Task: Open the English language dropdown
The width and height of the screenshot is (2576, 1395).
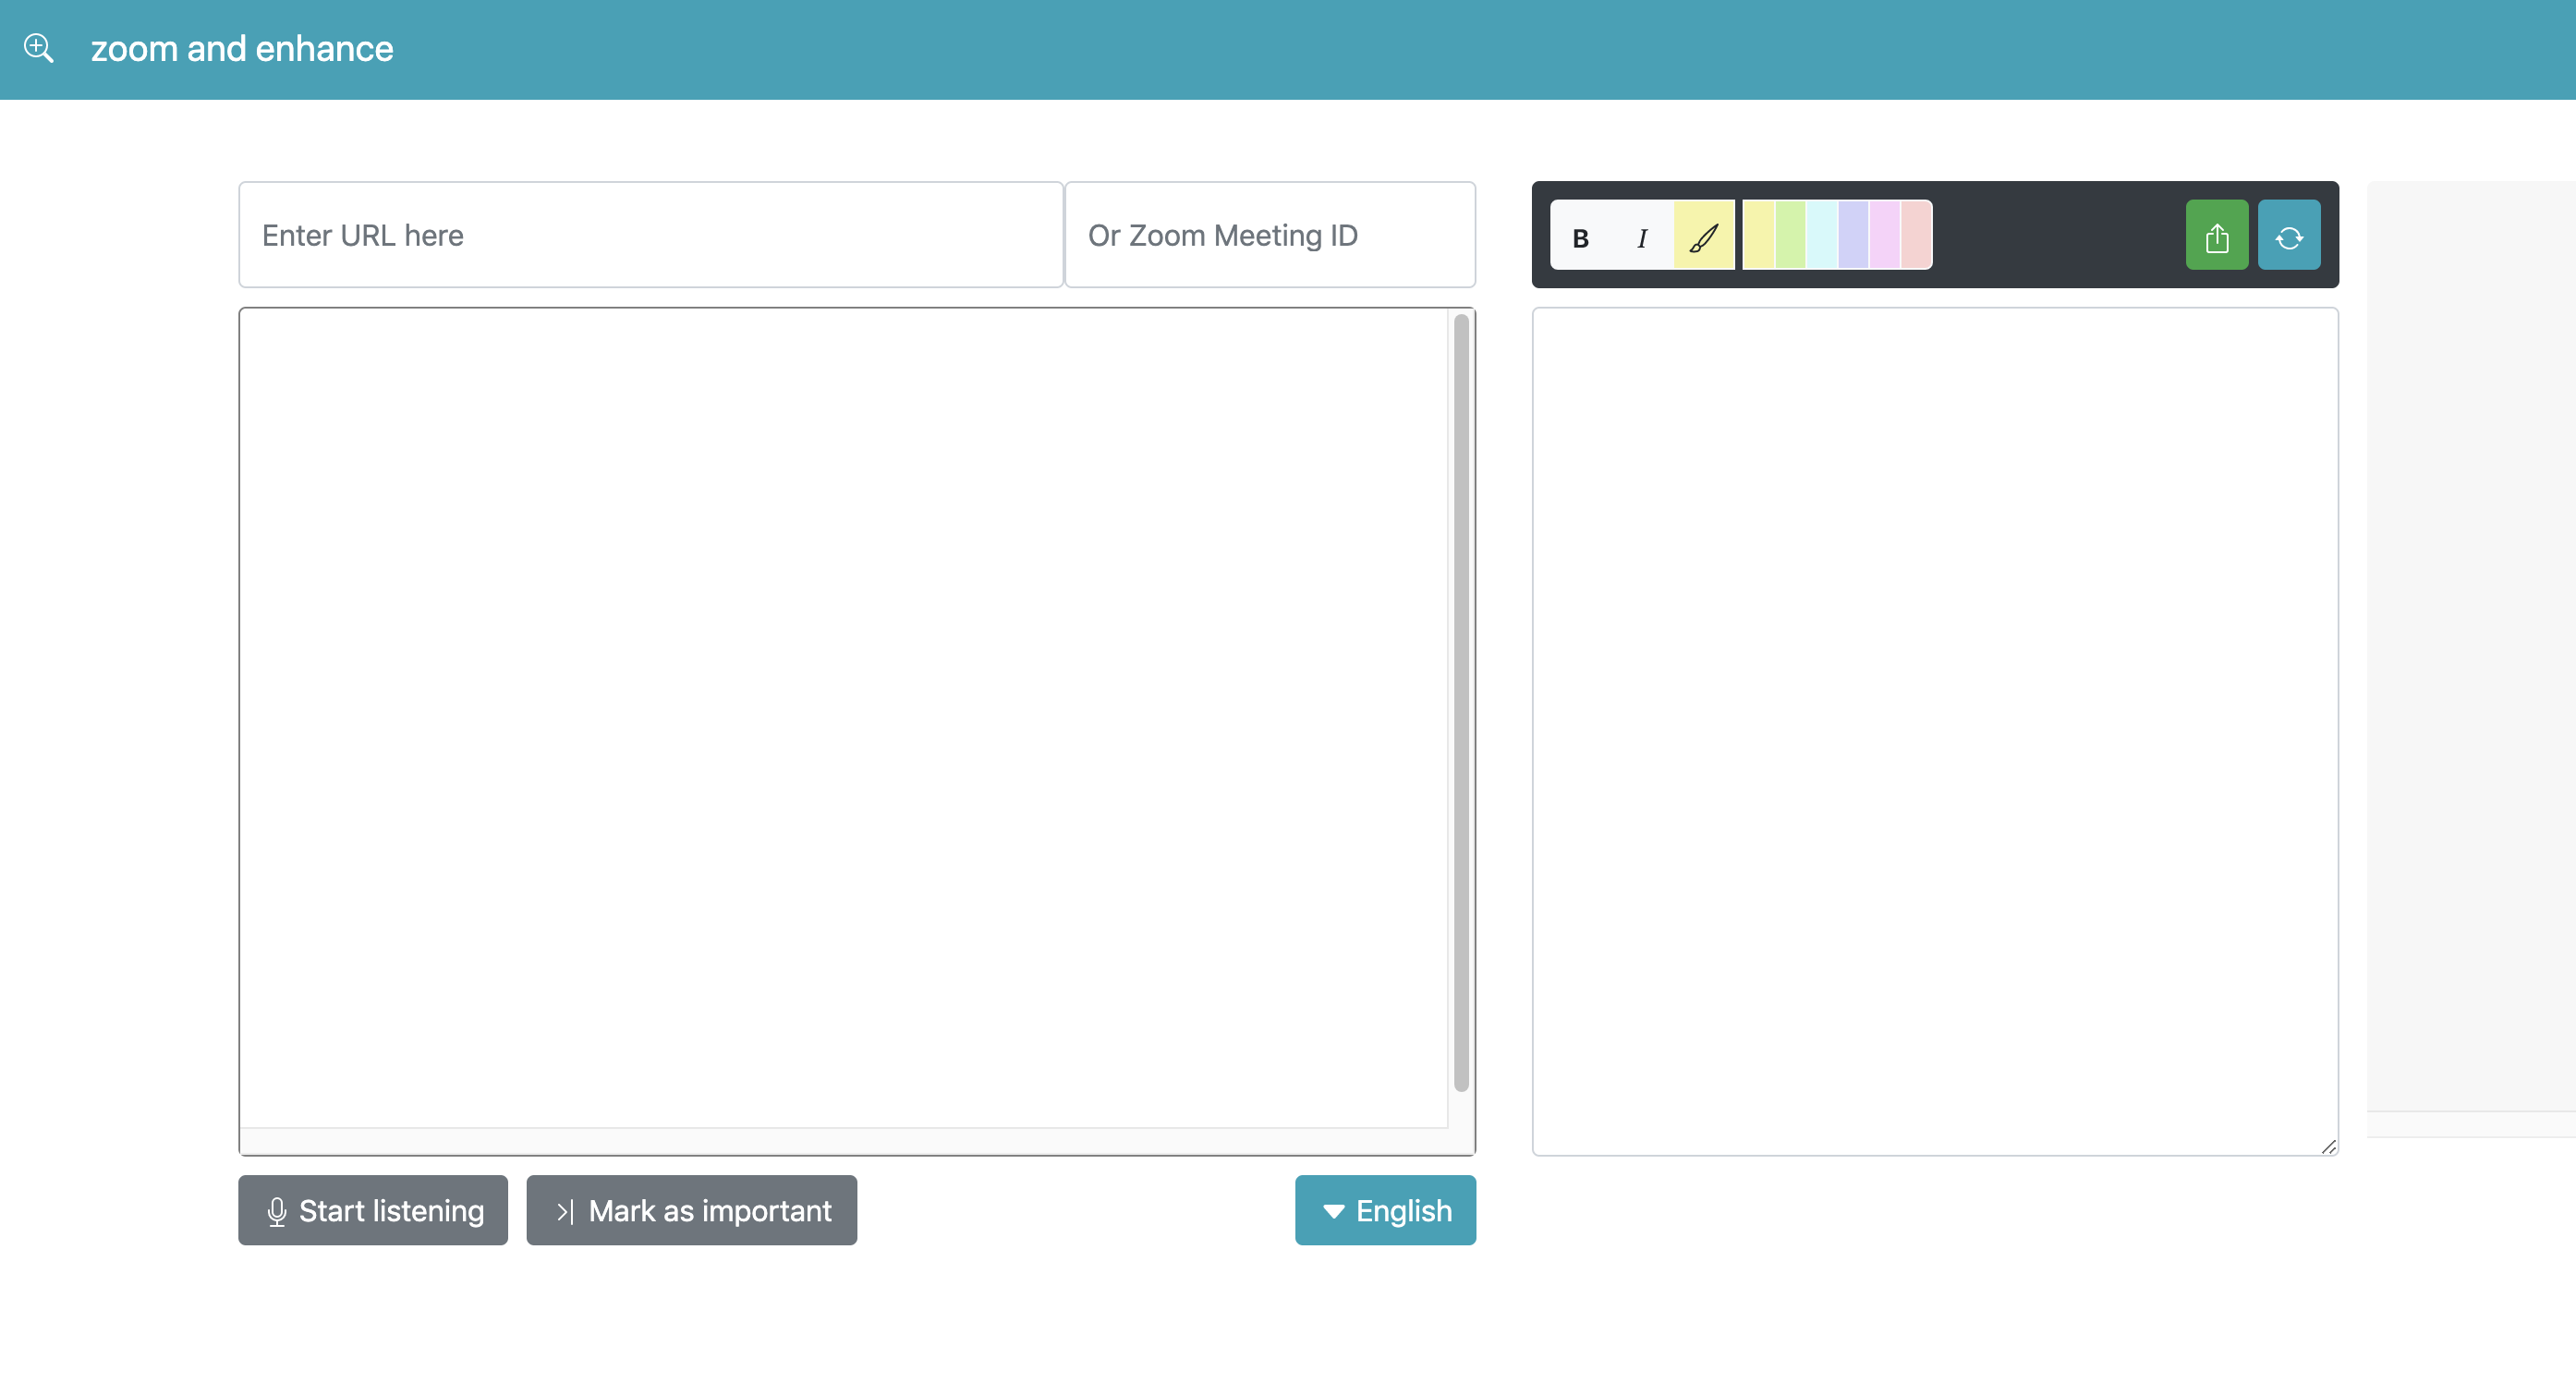Action: tap(1385, 1210)
